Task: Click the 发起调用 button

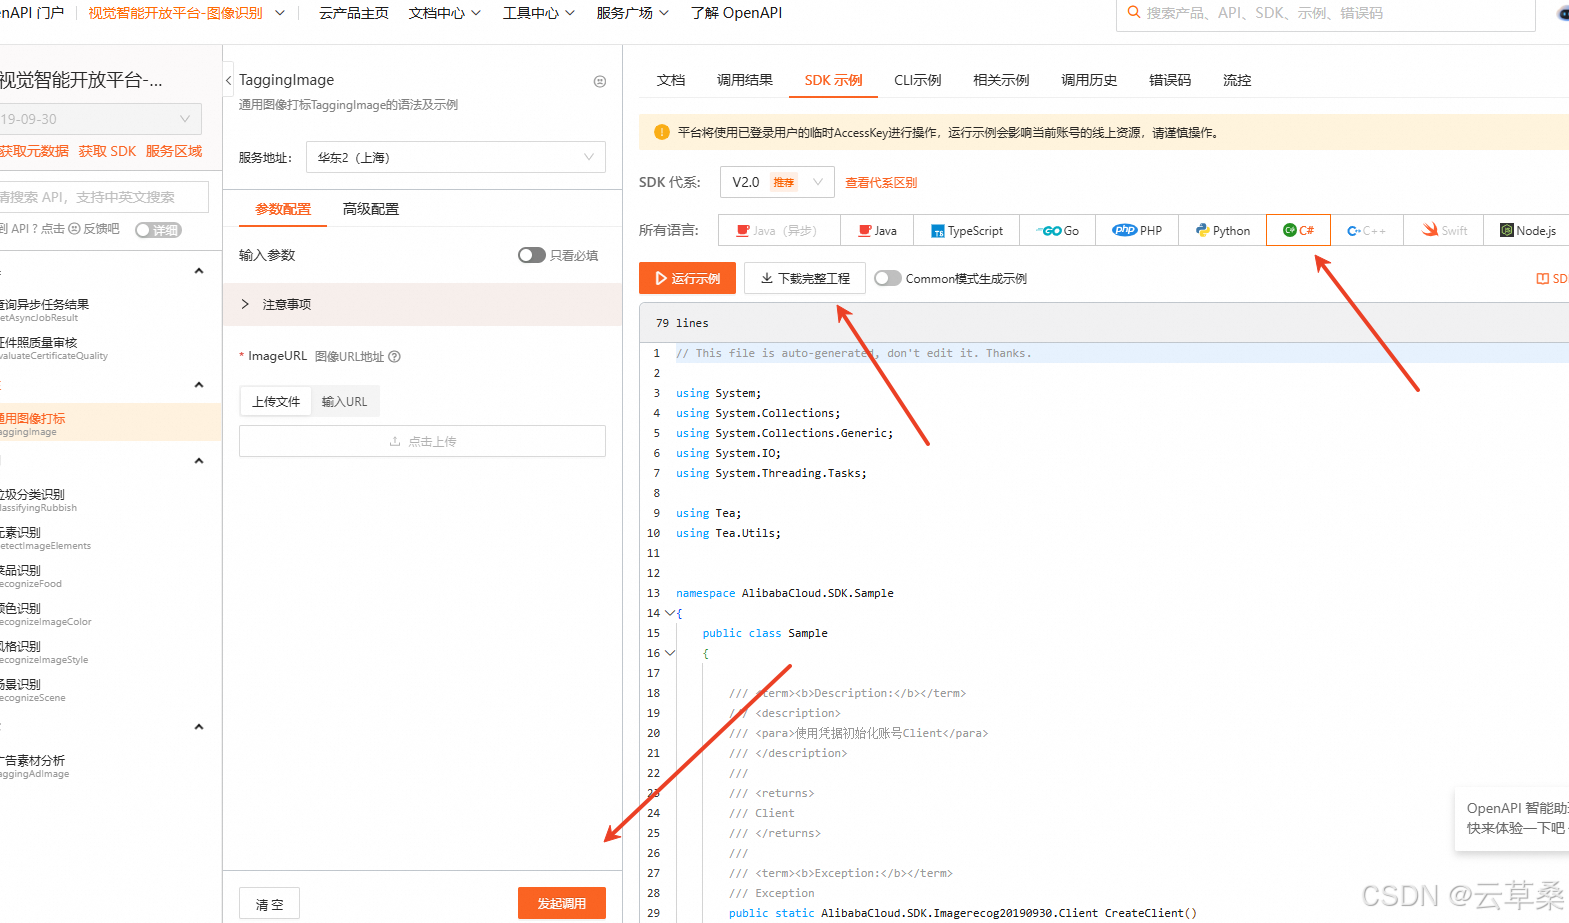Action: coord(562,903)
